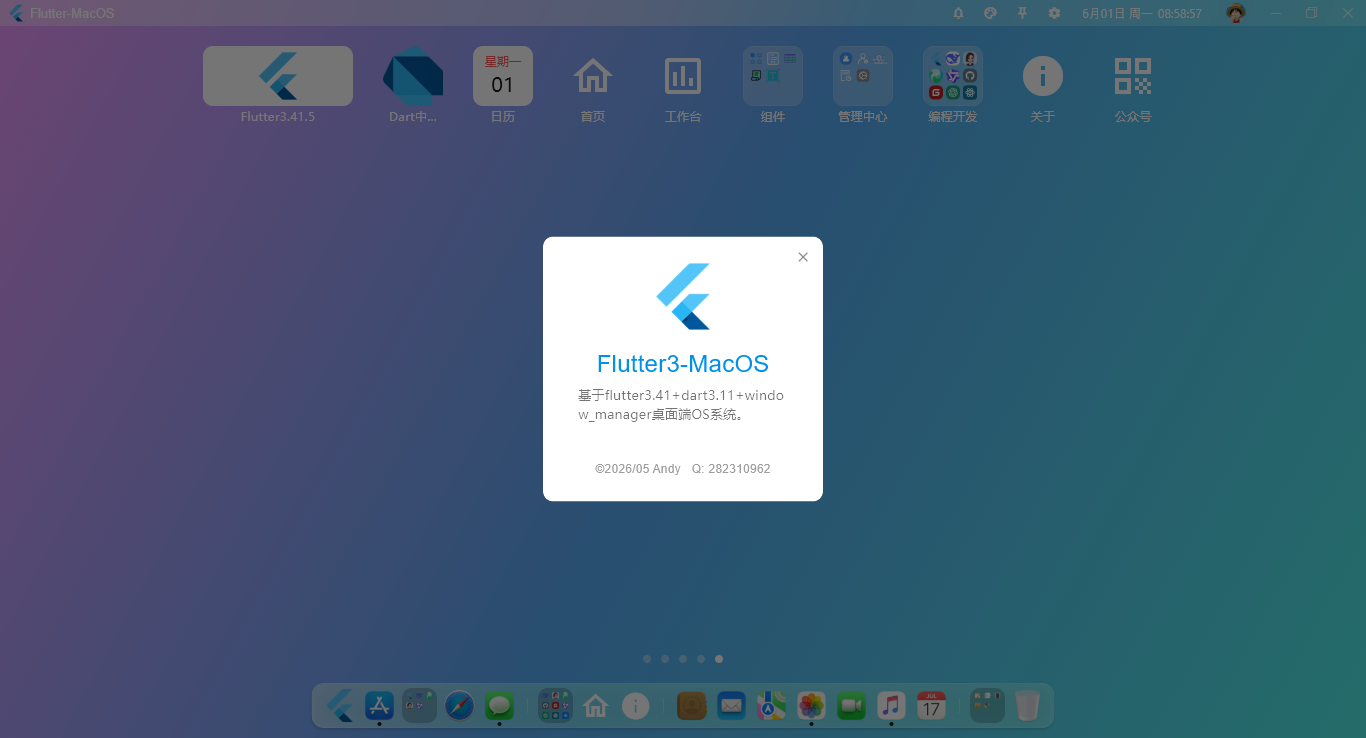Click the home icon in the dock
Screen dimensions: 1366x738
point(595,706)
